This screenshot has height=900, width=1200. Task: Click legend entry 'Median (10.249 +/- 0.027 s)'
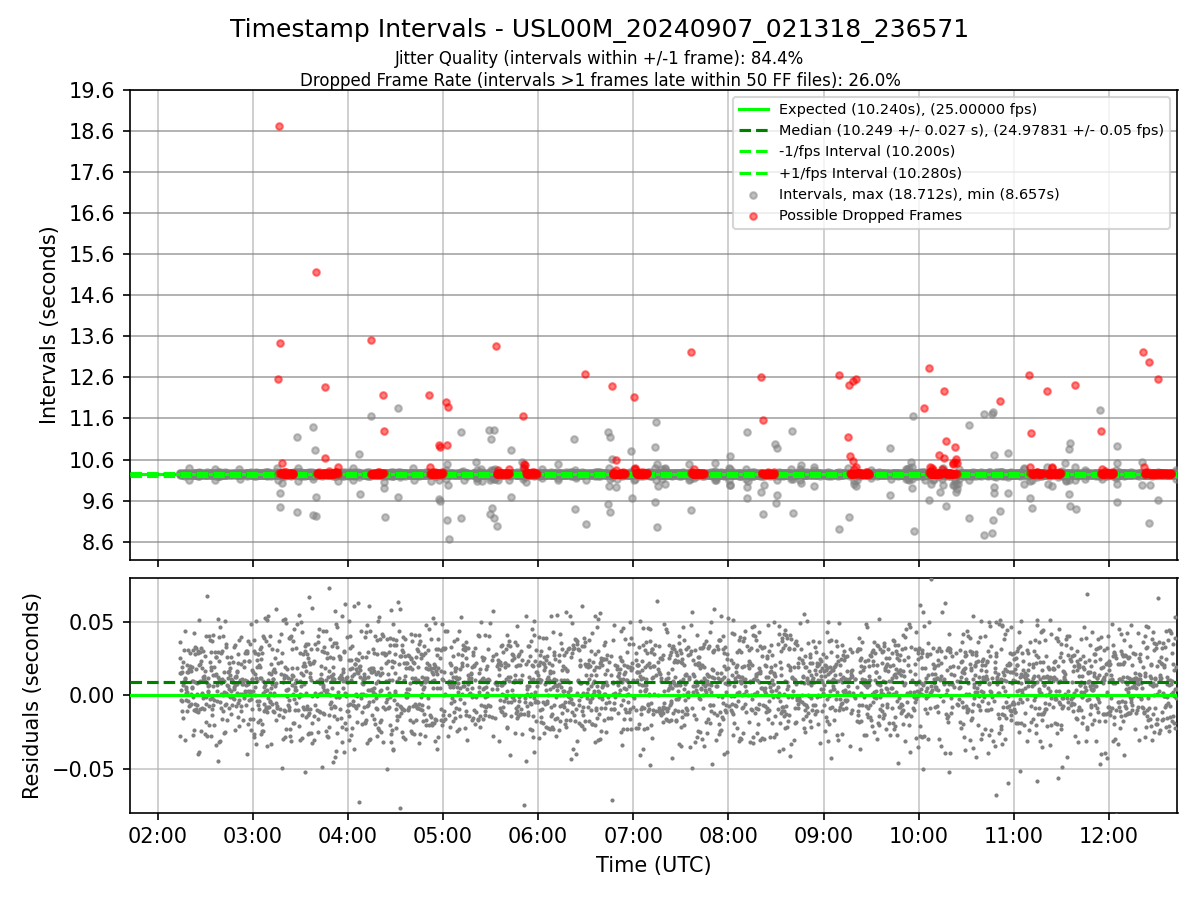(971, 130)
